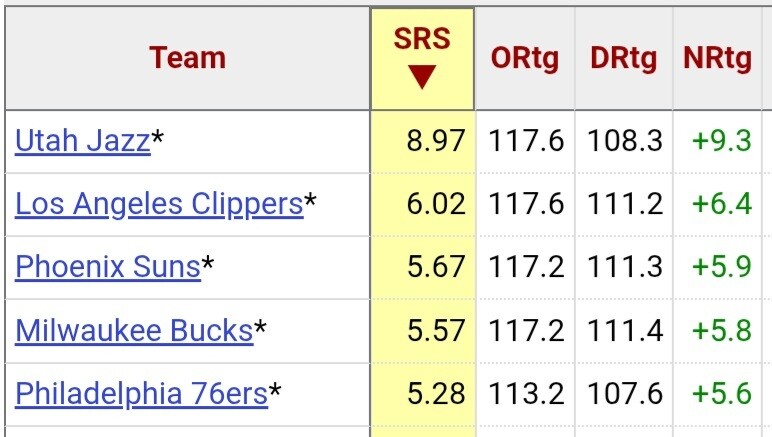772x437 pixels.
Task: Open the Utah Jazz team link
Action: point(83,141)
